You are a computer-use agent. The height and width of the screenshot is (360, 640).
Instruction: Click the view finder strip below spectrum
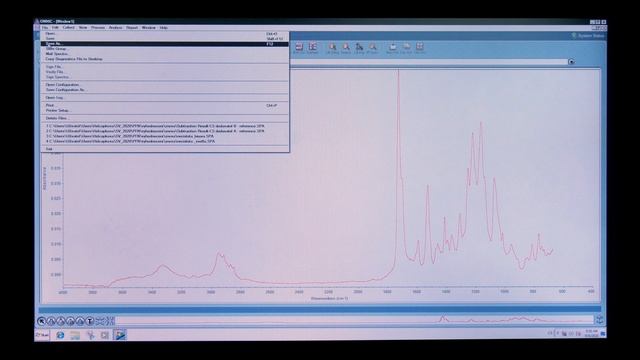click(x=355, y=319)
